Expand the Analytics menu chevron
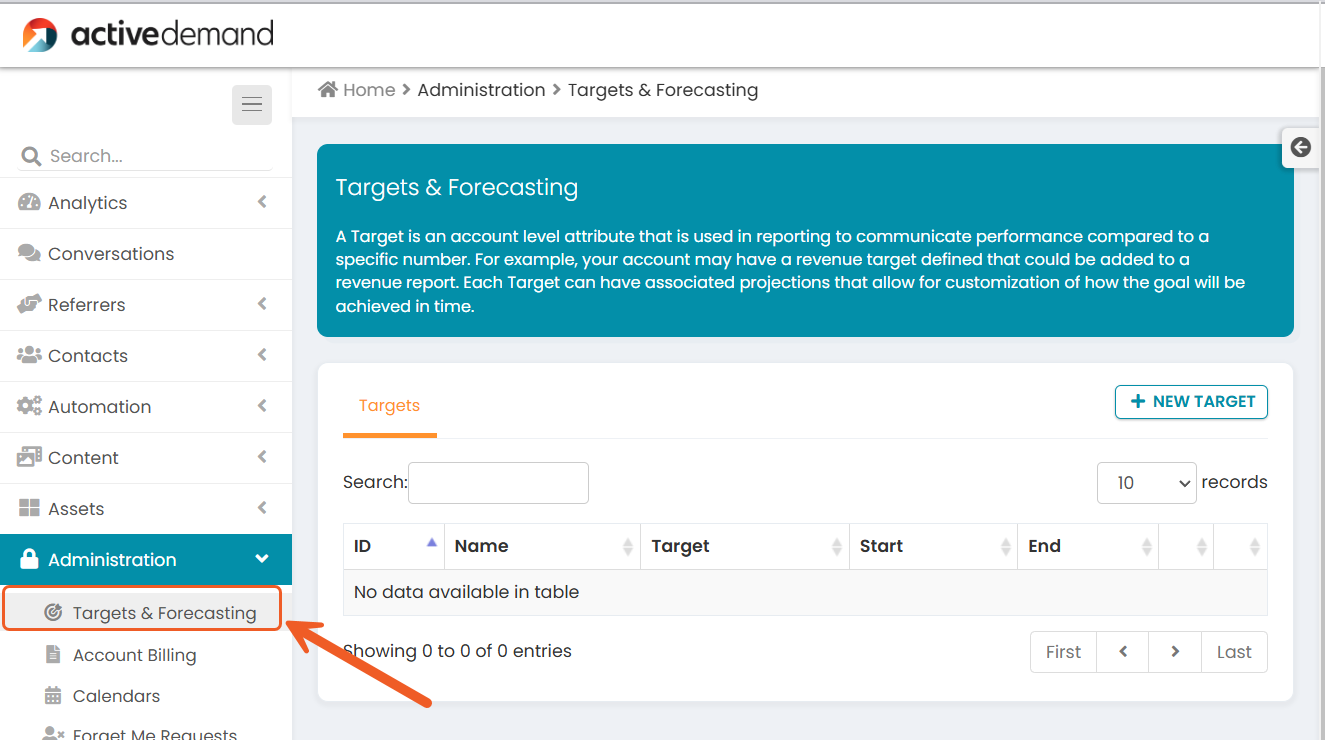Image resolution: width=1325 pixels, height=740 pixels. coord(262,202)
